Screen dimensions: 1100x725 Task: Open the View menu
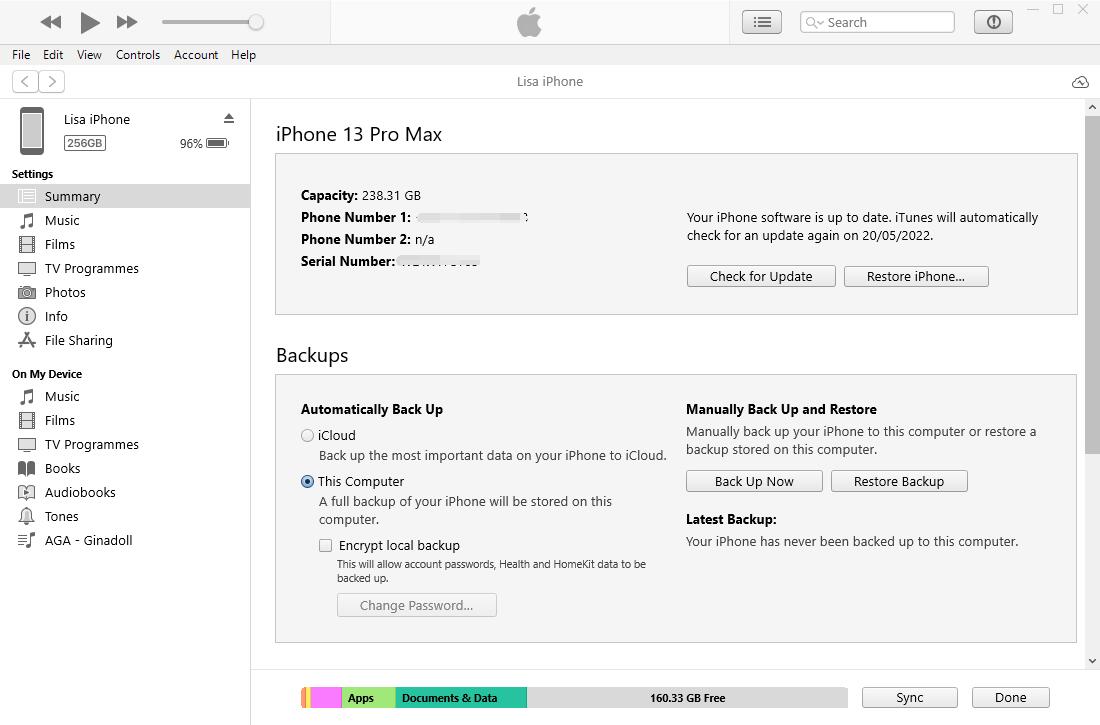[89, 55]
